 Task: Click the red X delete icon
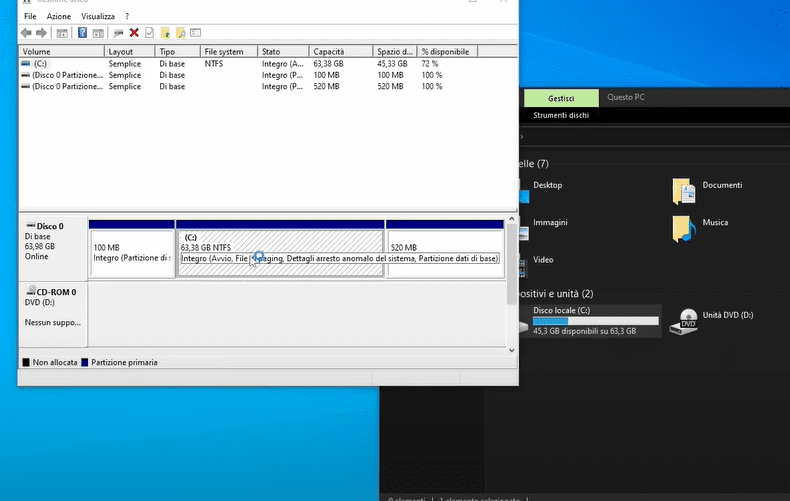134,33
